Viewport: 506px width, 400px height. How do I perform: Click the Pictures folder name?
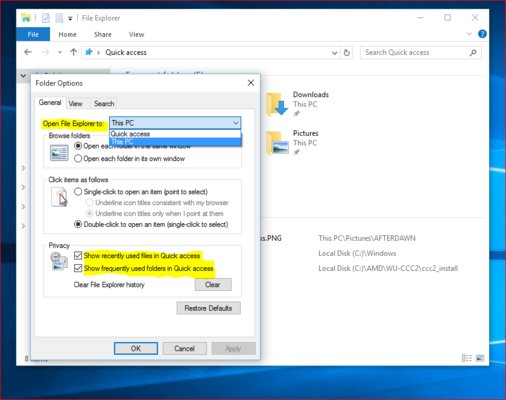(x=305, y=133)
